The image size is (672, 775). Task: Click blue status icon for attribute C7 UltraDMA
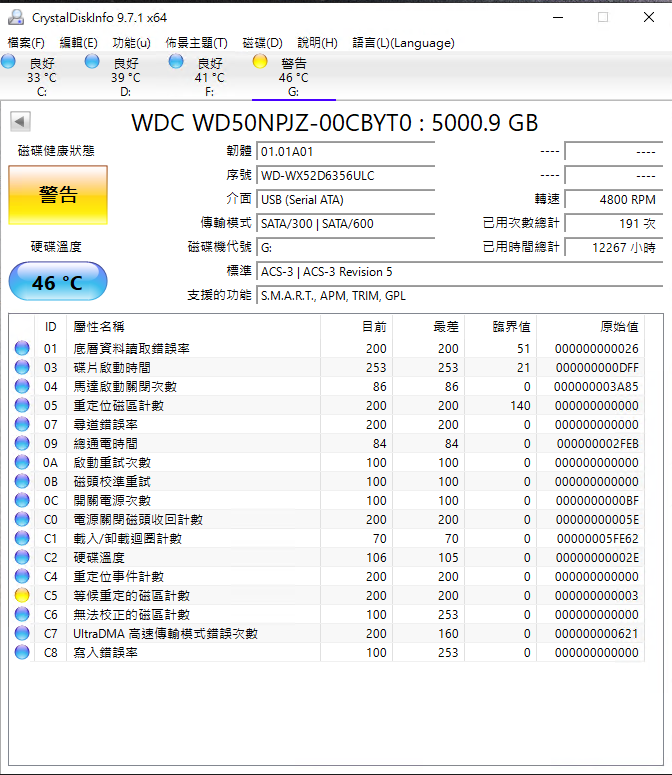tap(22, 634)
